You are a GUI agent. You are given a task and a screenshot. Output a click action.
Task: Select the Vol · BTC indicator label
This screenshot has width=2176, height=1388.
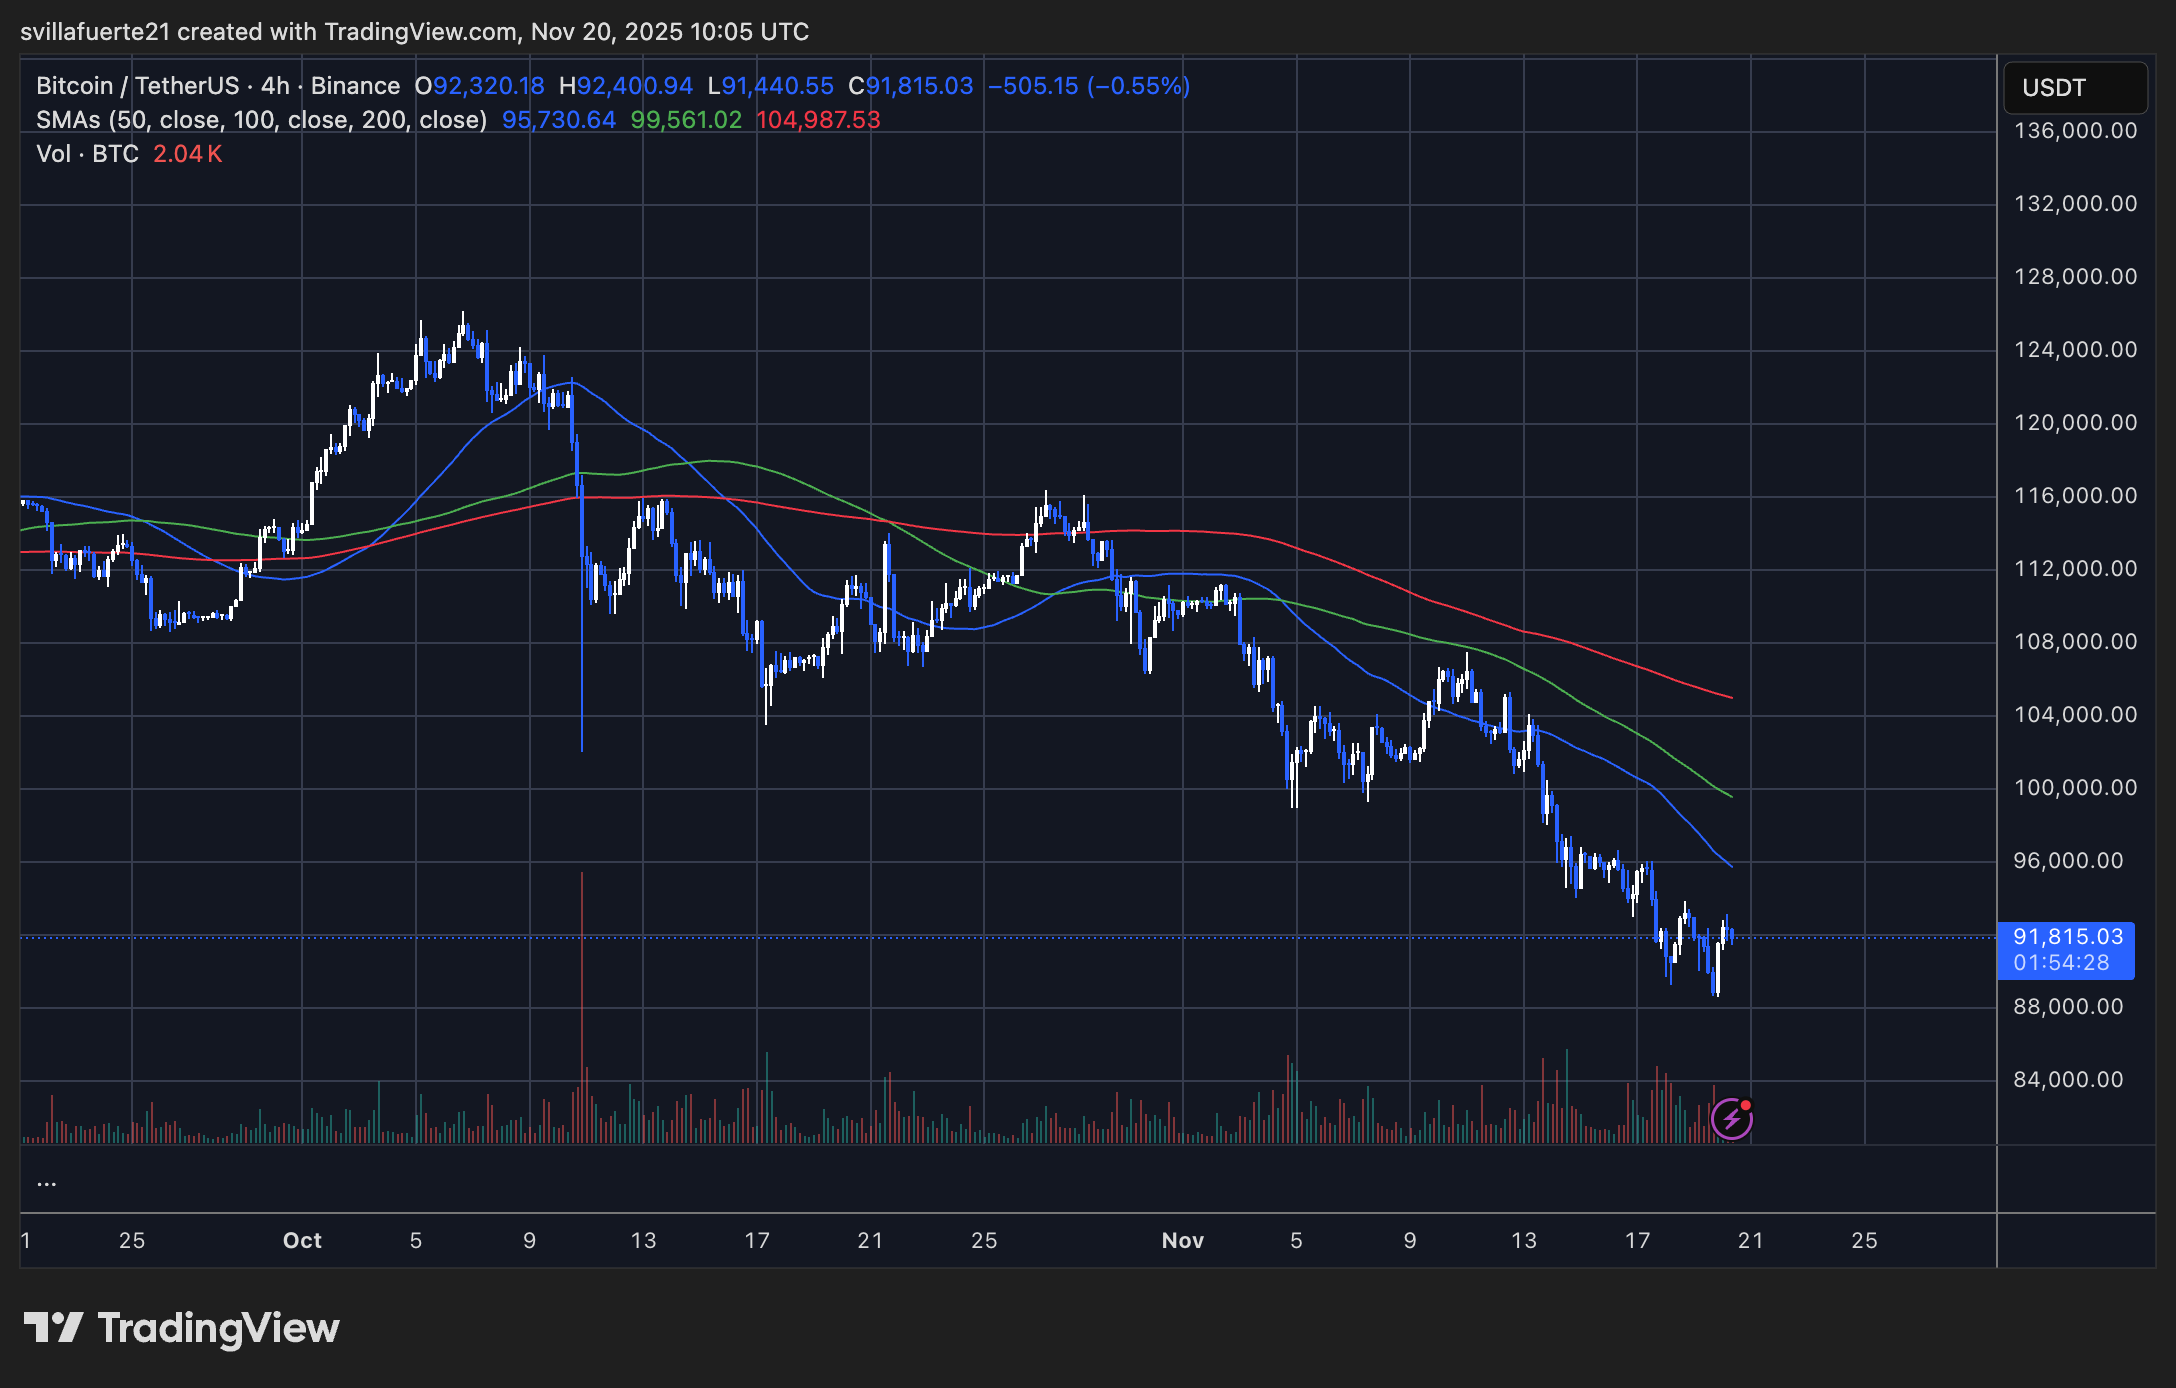(x=87, y=154)
